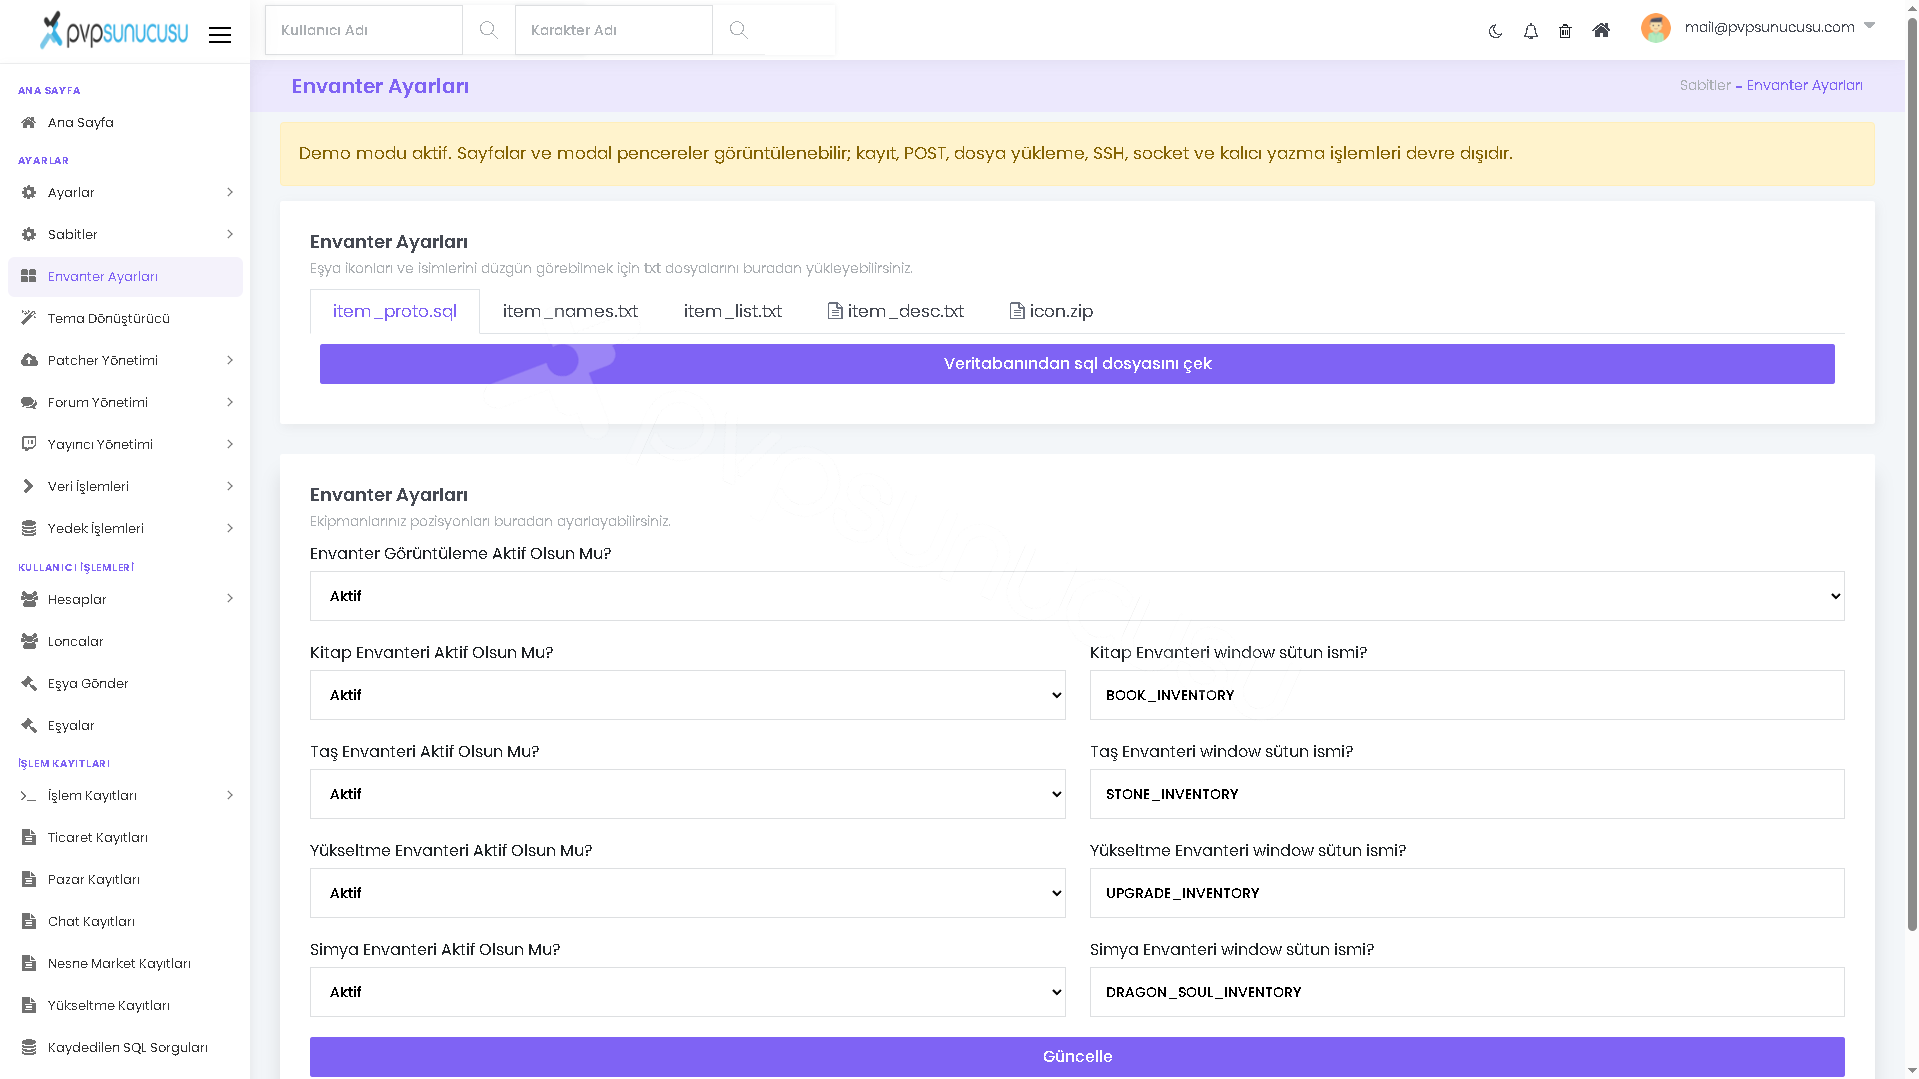Expand the Veri İşlemleri chevron
Viewport: 1919px width, 1079px height.
coord(230,487)
